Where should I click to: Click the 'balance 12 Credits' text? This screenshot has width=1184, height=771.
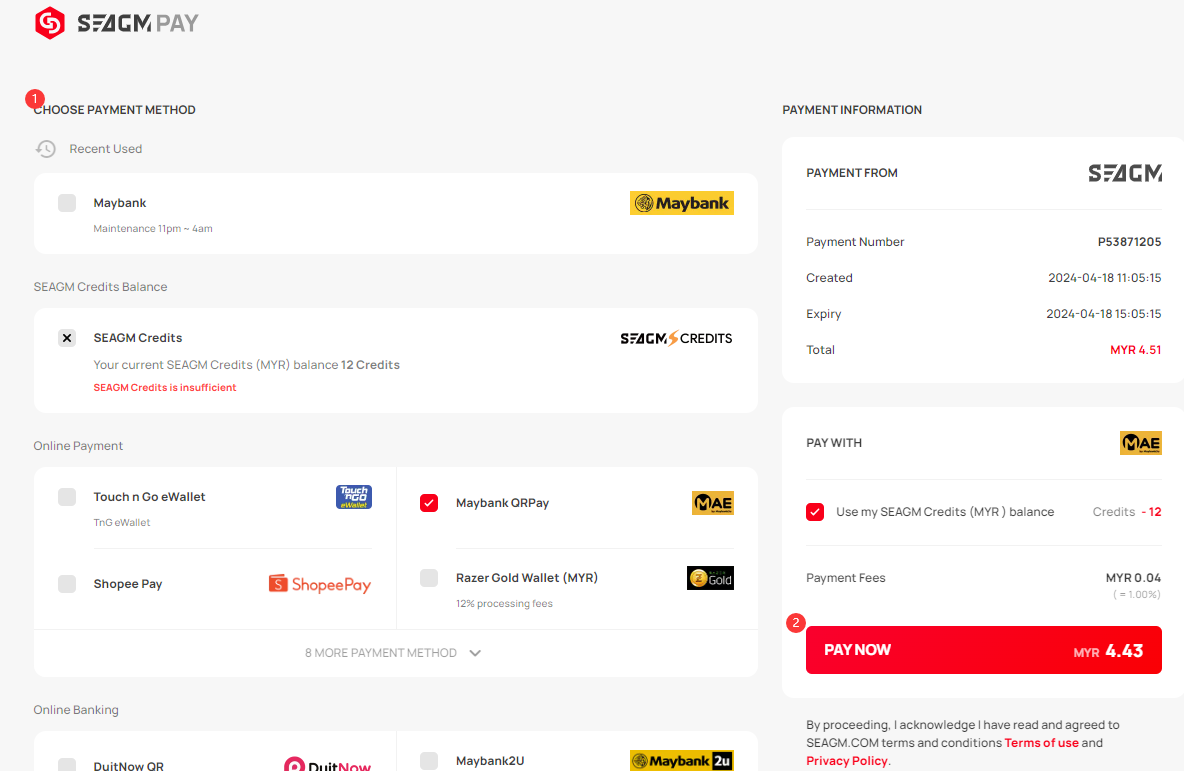click(347, 365)
